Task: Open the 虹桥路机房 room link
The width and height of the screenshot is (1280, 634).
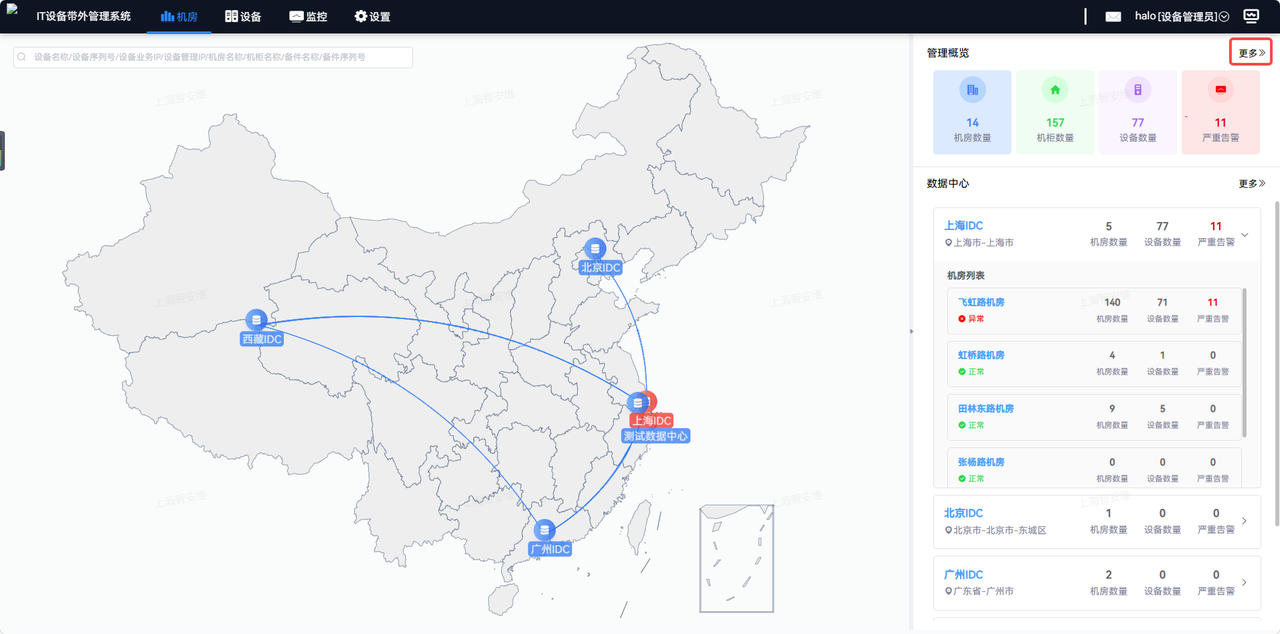Action: 981,355
